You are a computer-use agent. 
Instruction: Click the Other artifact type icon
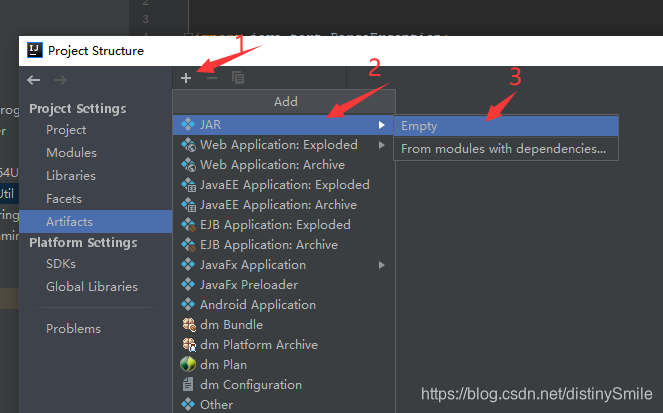click(188, 404)
